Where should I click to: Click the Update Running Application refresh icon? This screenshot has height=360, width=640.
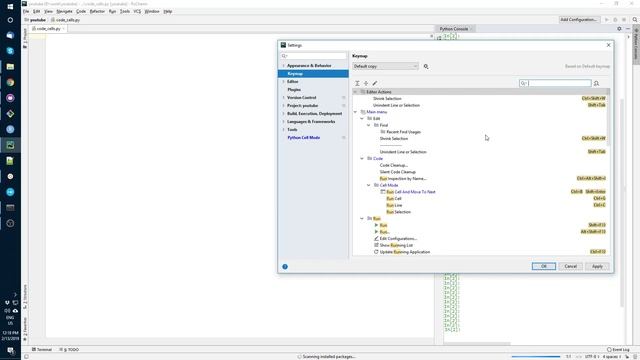point(376,252)
